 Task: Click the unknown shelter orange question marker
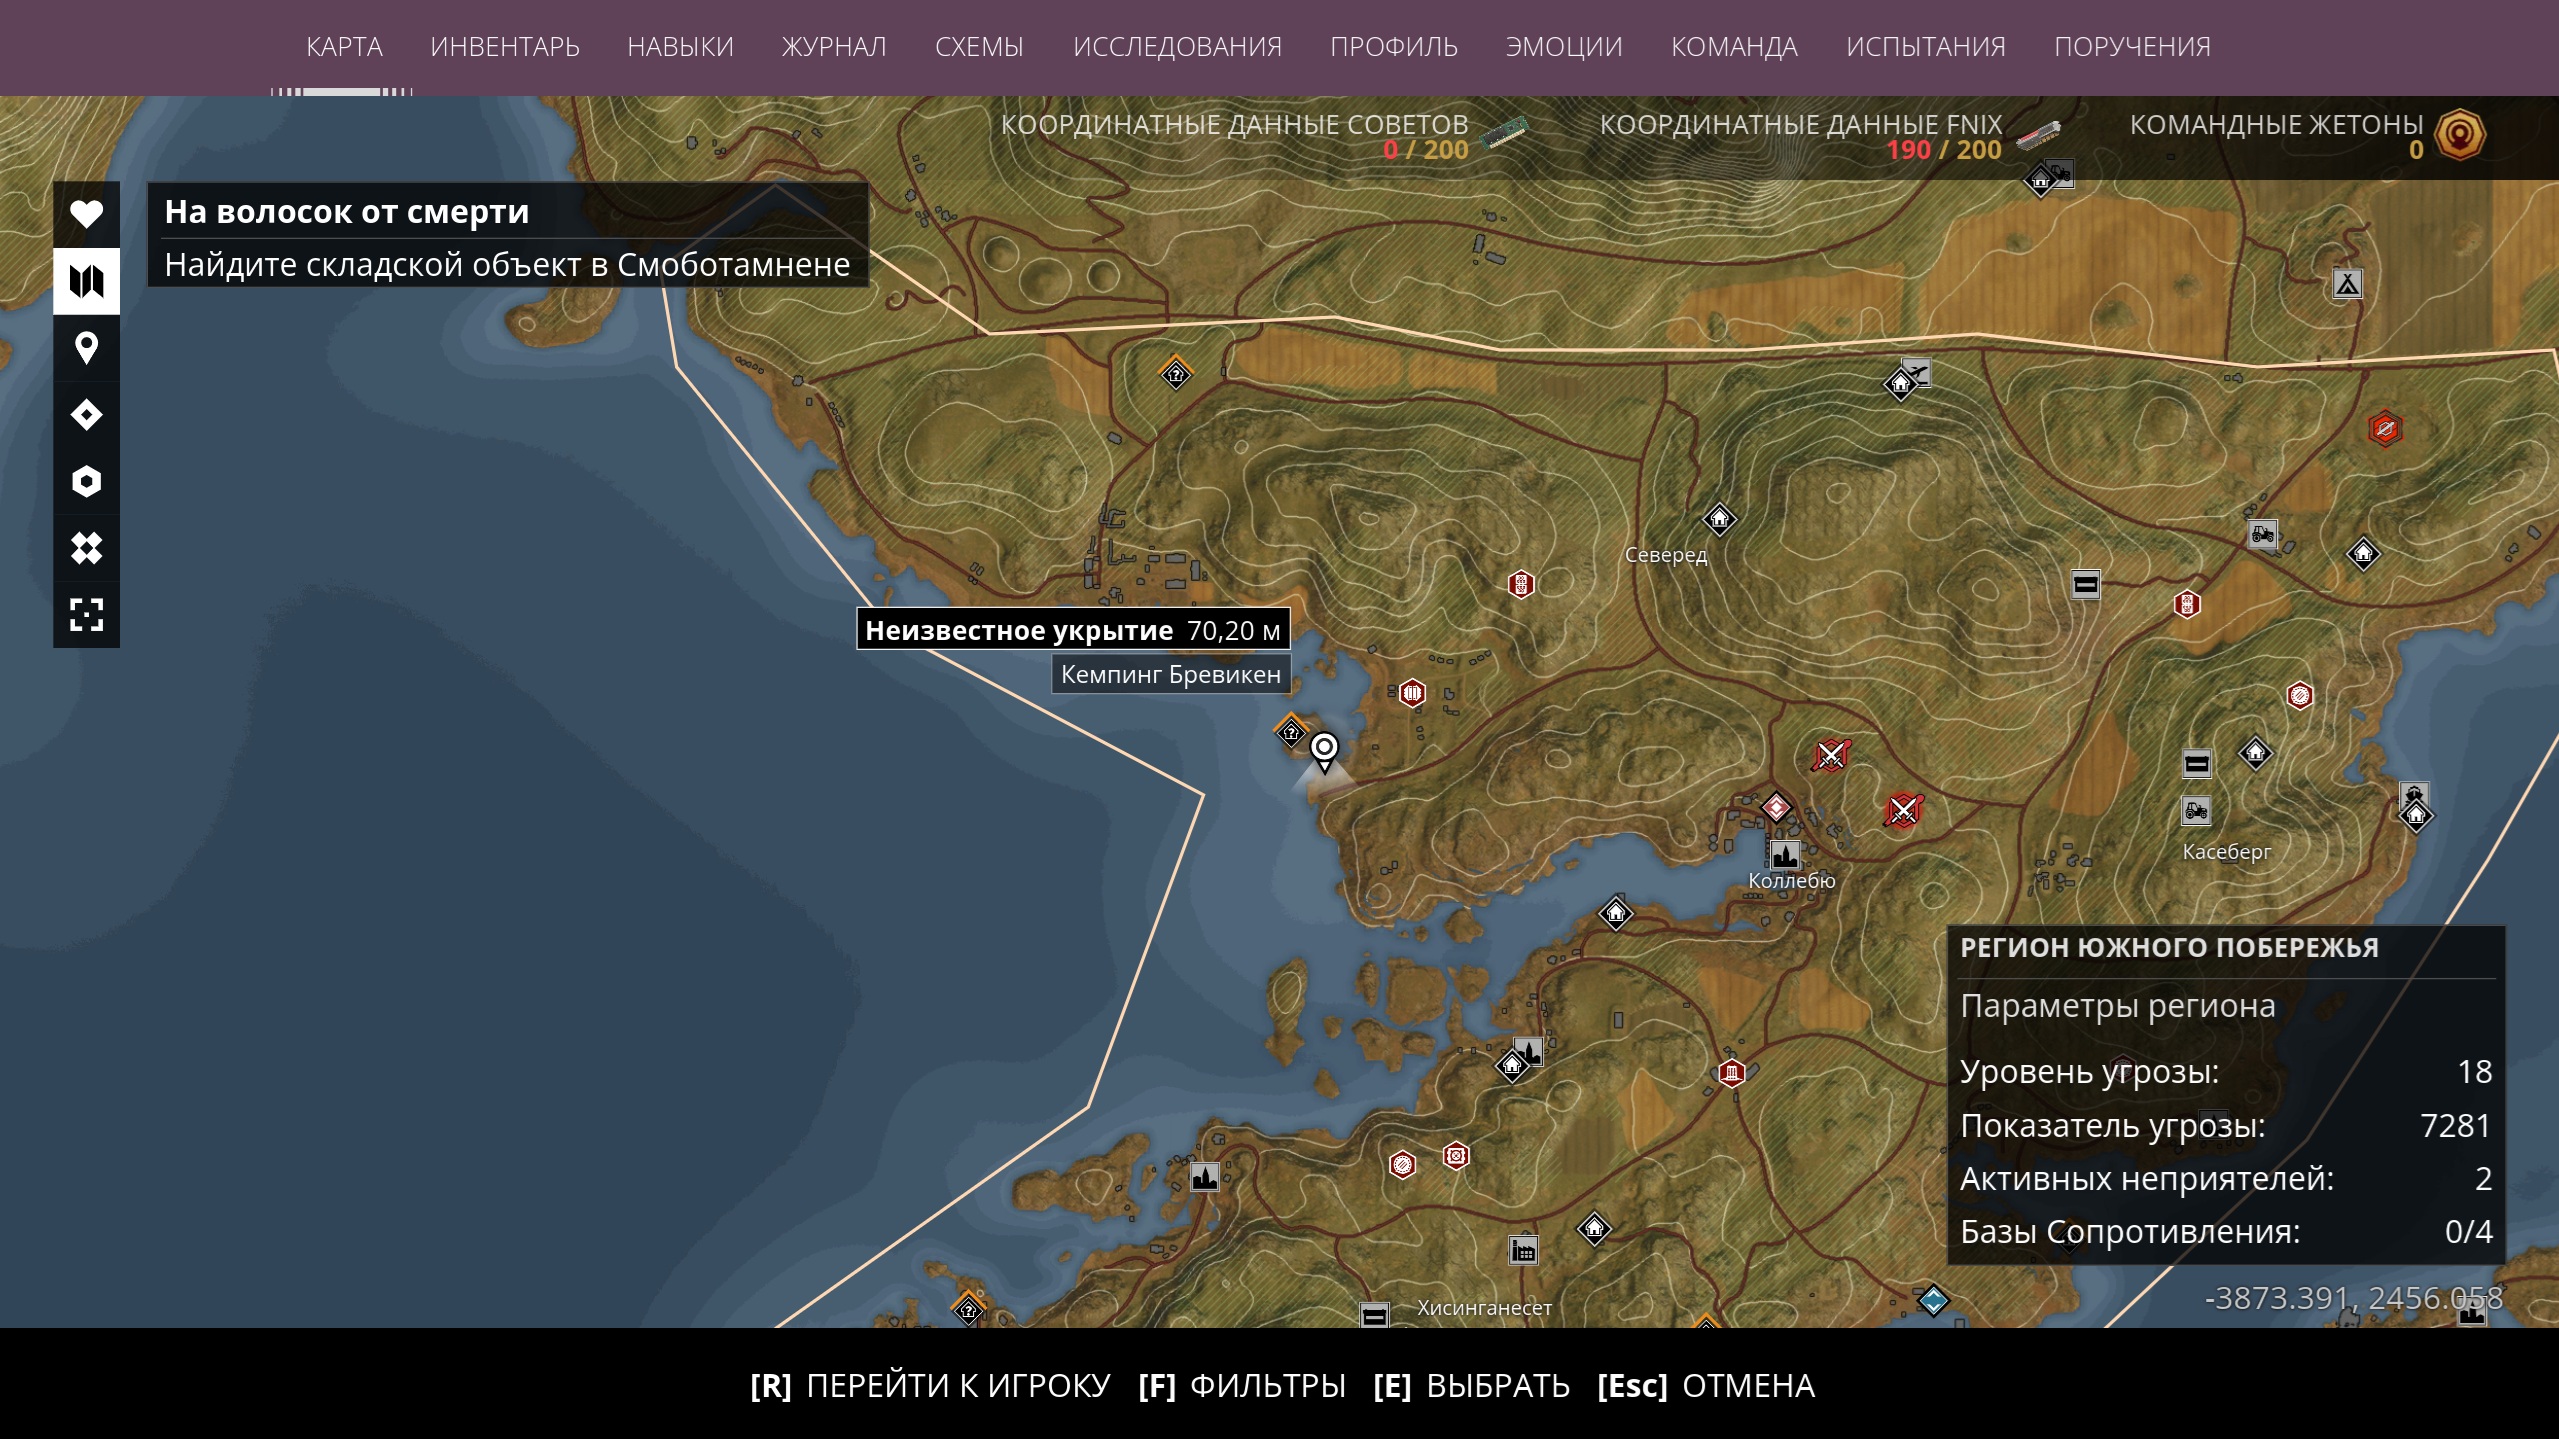pos(1291,732)
